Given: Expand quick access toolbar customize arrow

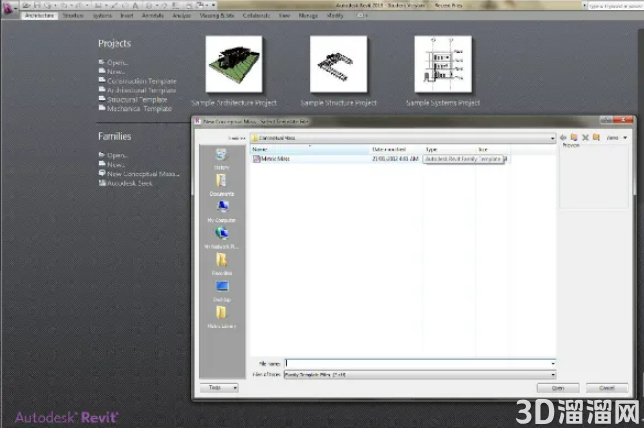Looking at the screenshot, I should pos(214,5).
